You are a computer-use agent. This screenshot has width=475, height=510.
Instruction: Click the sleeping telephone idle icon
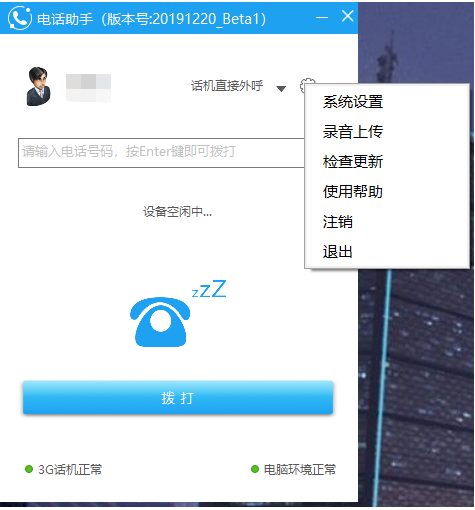coord(178,313)
